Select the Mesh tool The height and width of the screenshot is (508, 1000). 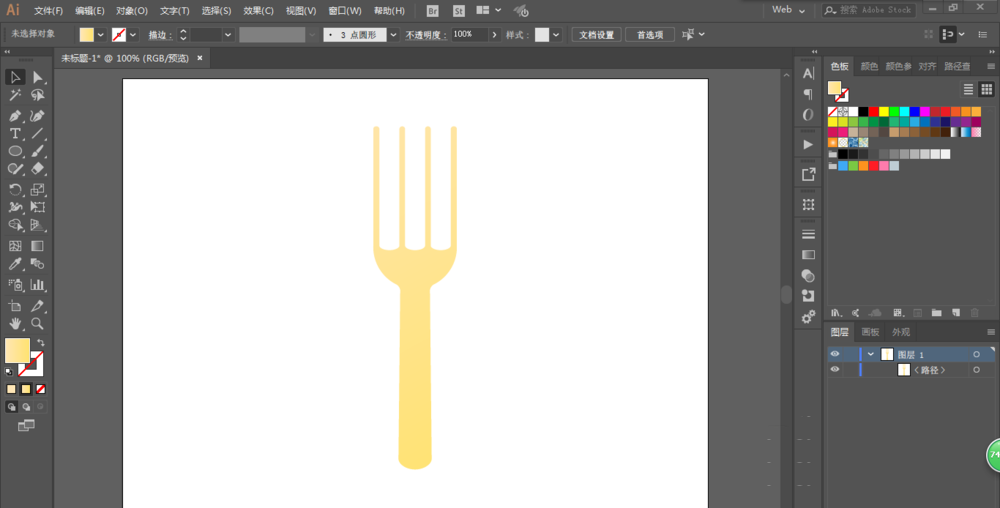15,246
